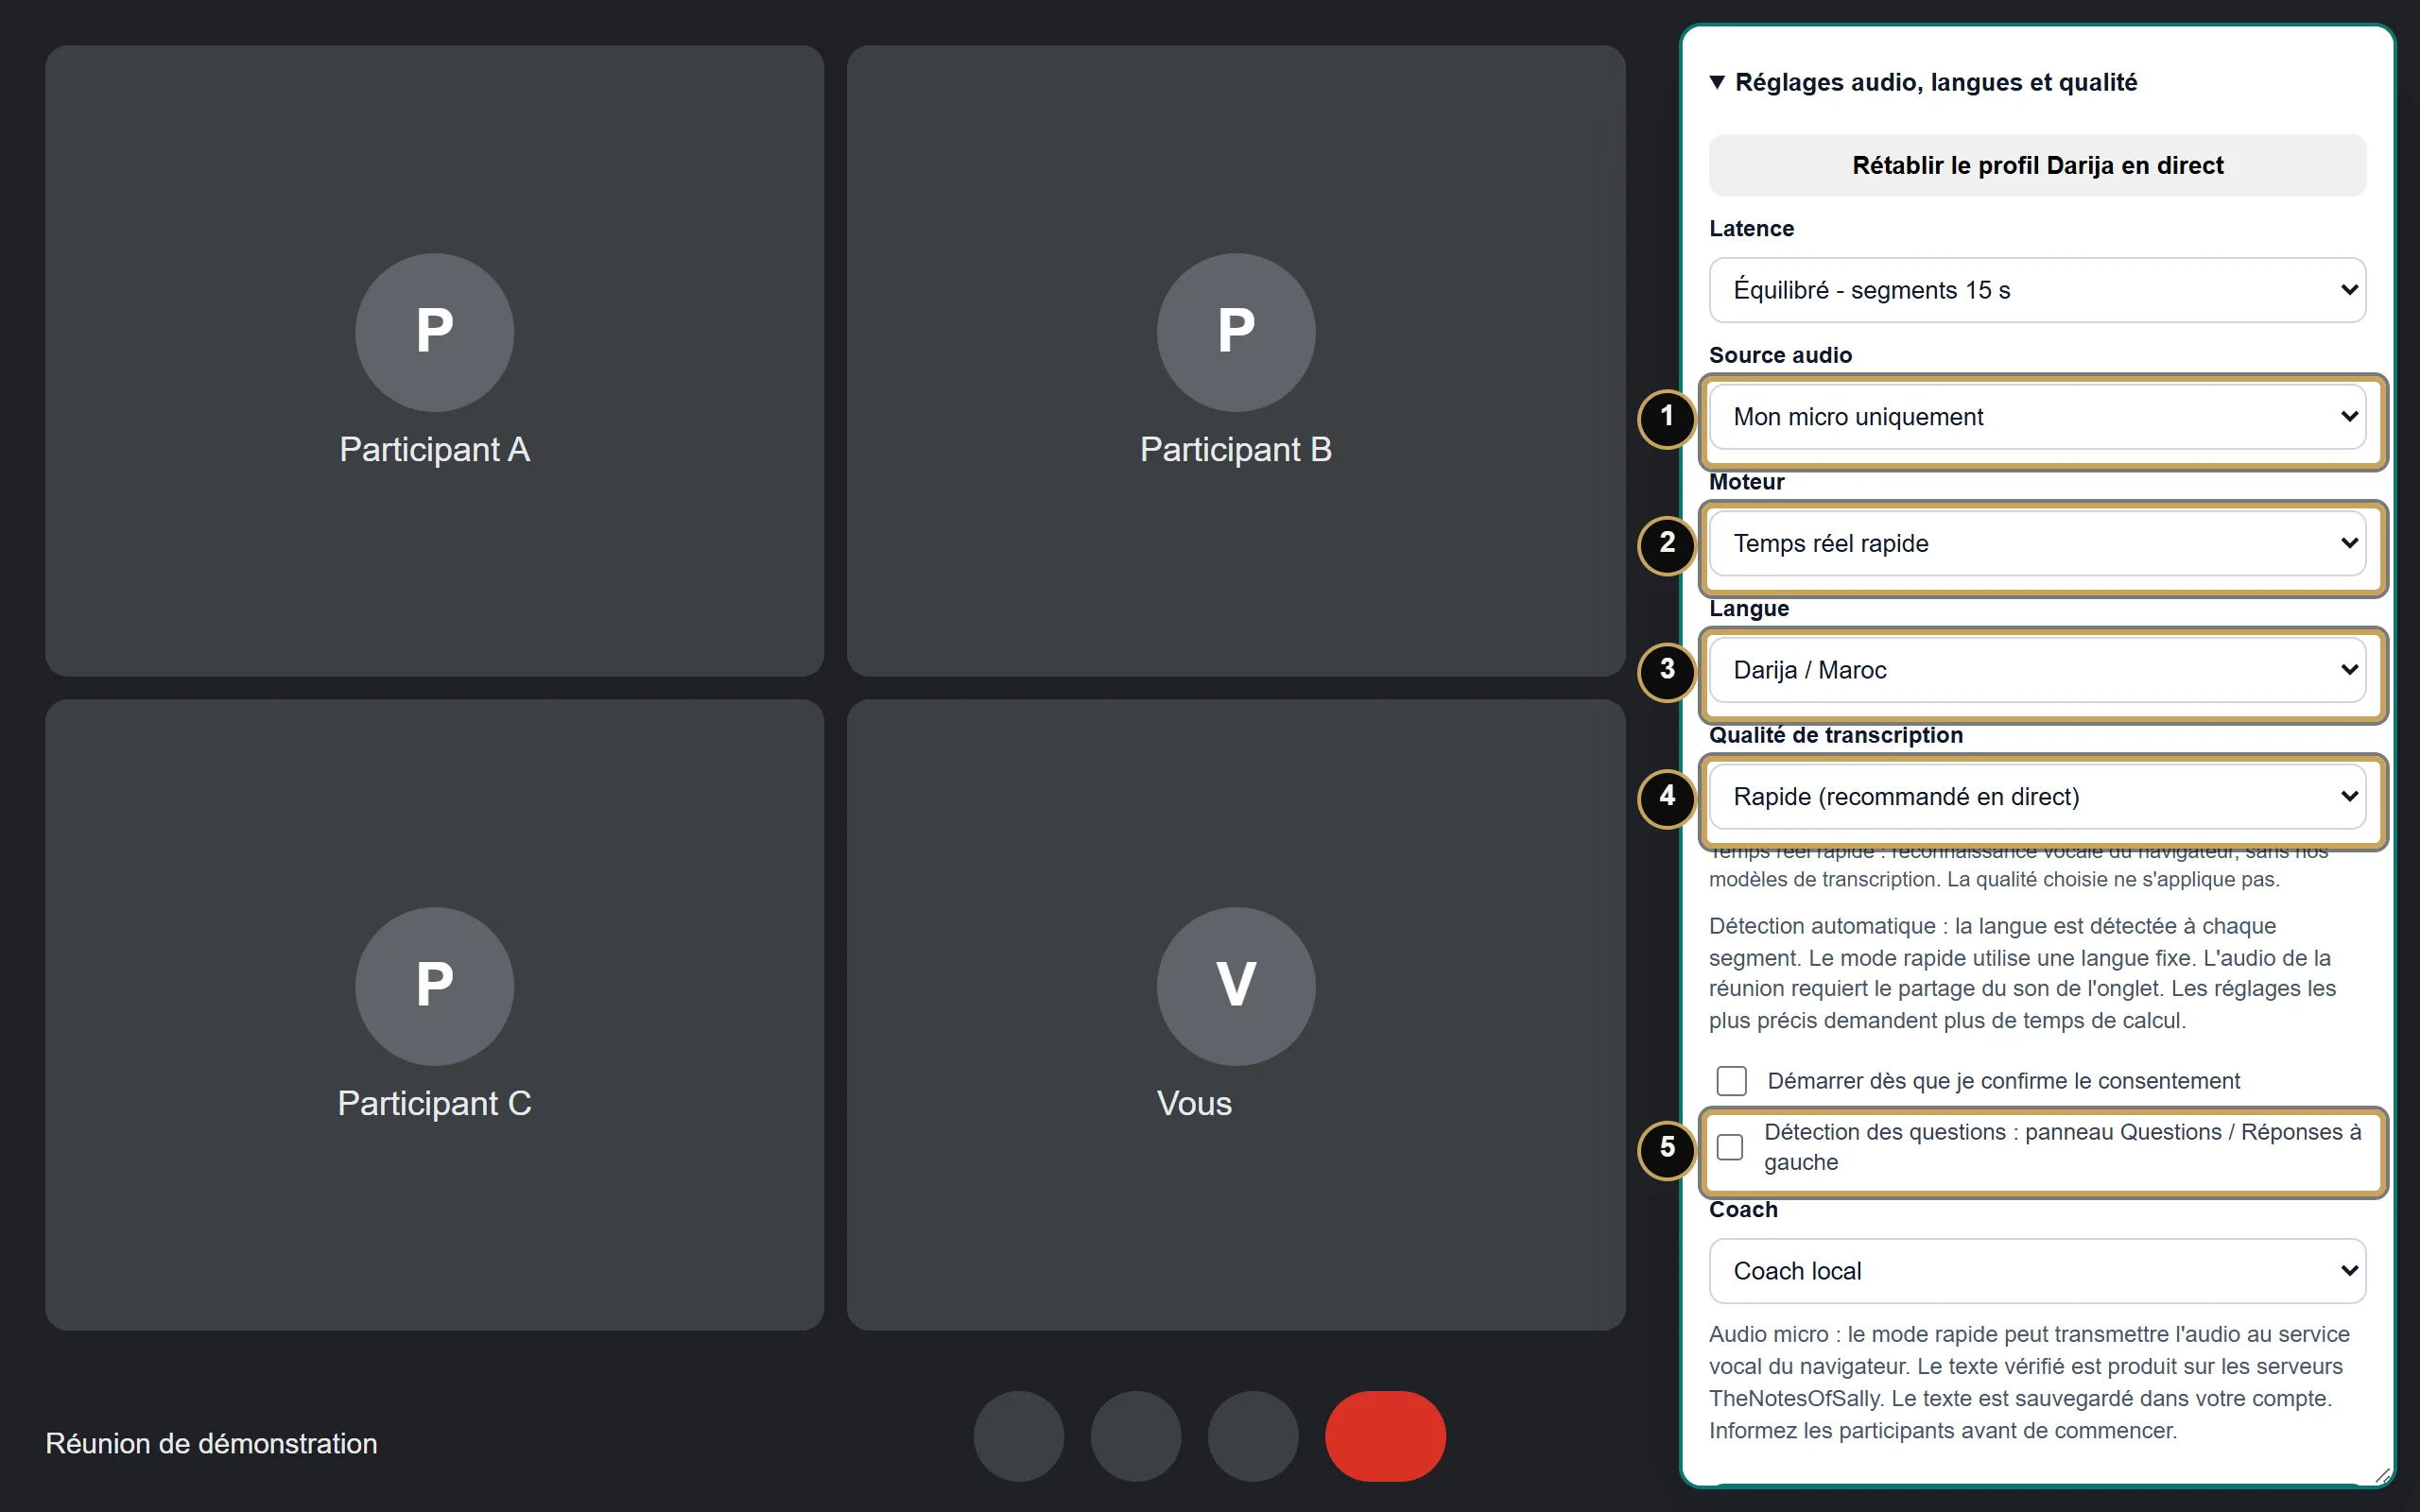Collapse the Réglages audio, langues et qualité section

(1923, 82)
